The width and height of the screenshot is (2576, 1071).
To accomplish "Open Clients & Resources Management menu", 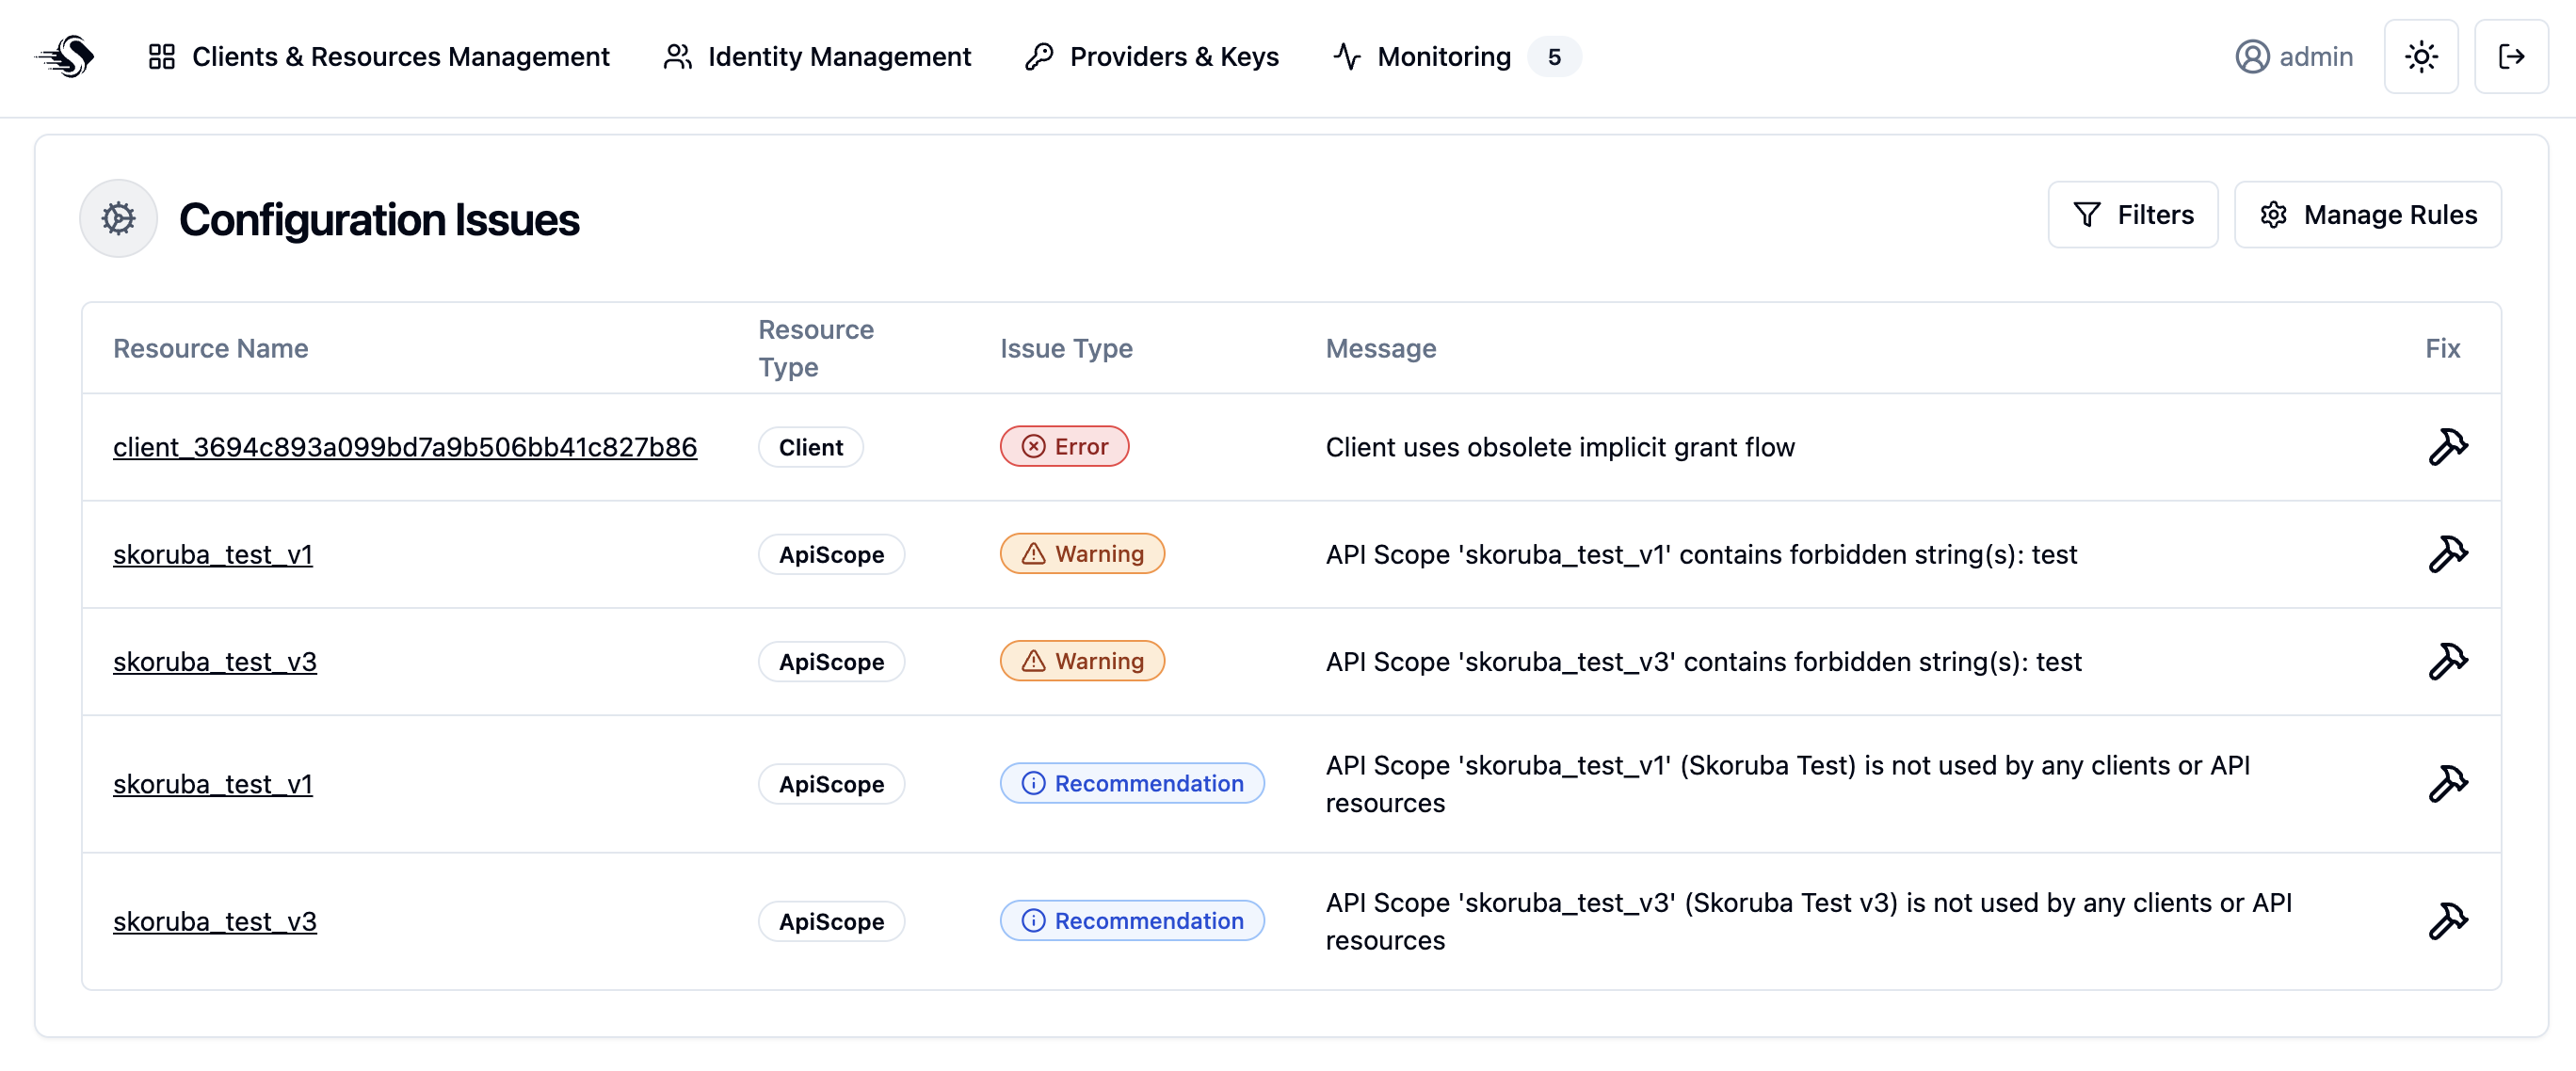I will tap(378, 56).
